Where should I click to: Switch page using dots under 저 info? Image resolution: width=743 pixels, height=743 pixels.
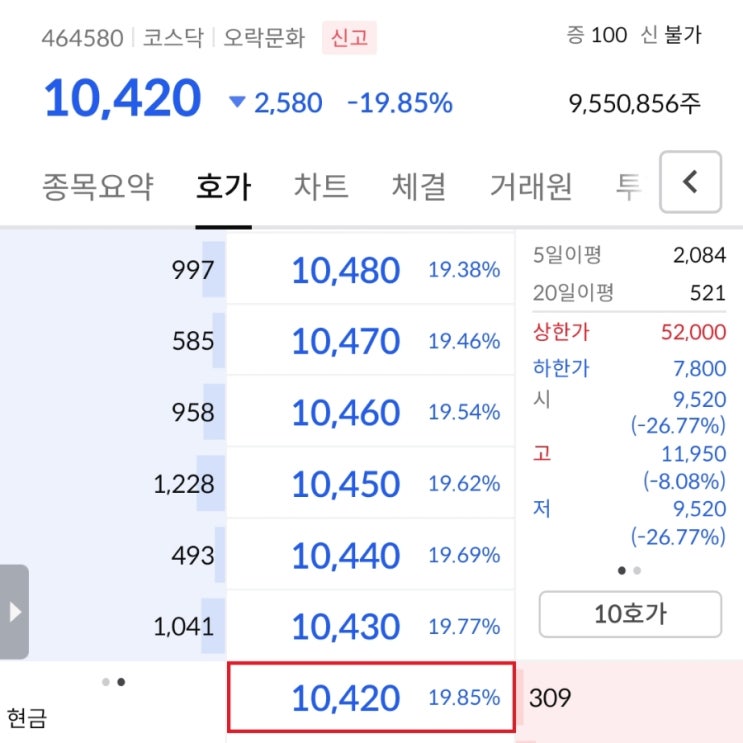pyautogui.click(x=629, y=571)
